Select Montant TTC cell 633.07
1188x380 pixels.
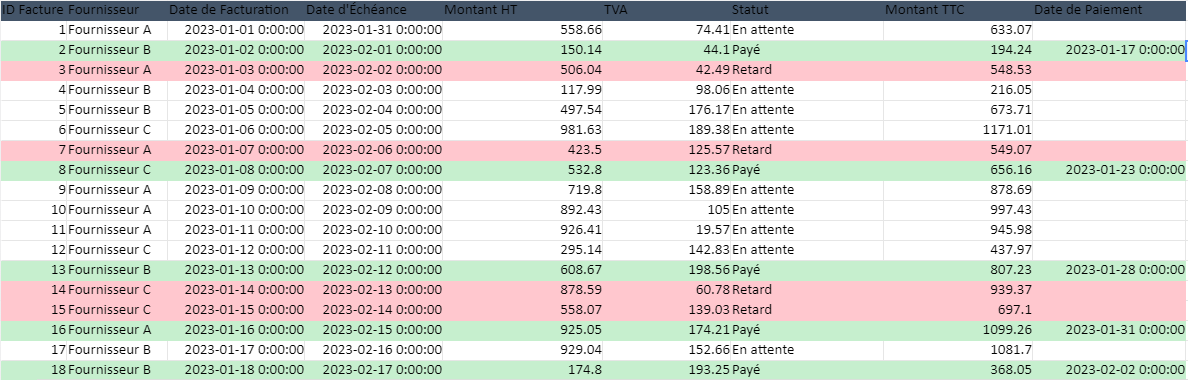click(x=958, y=30)
